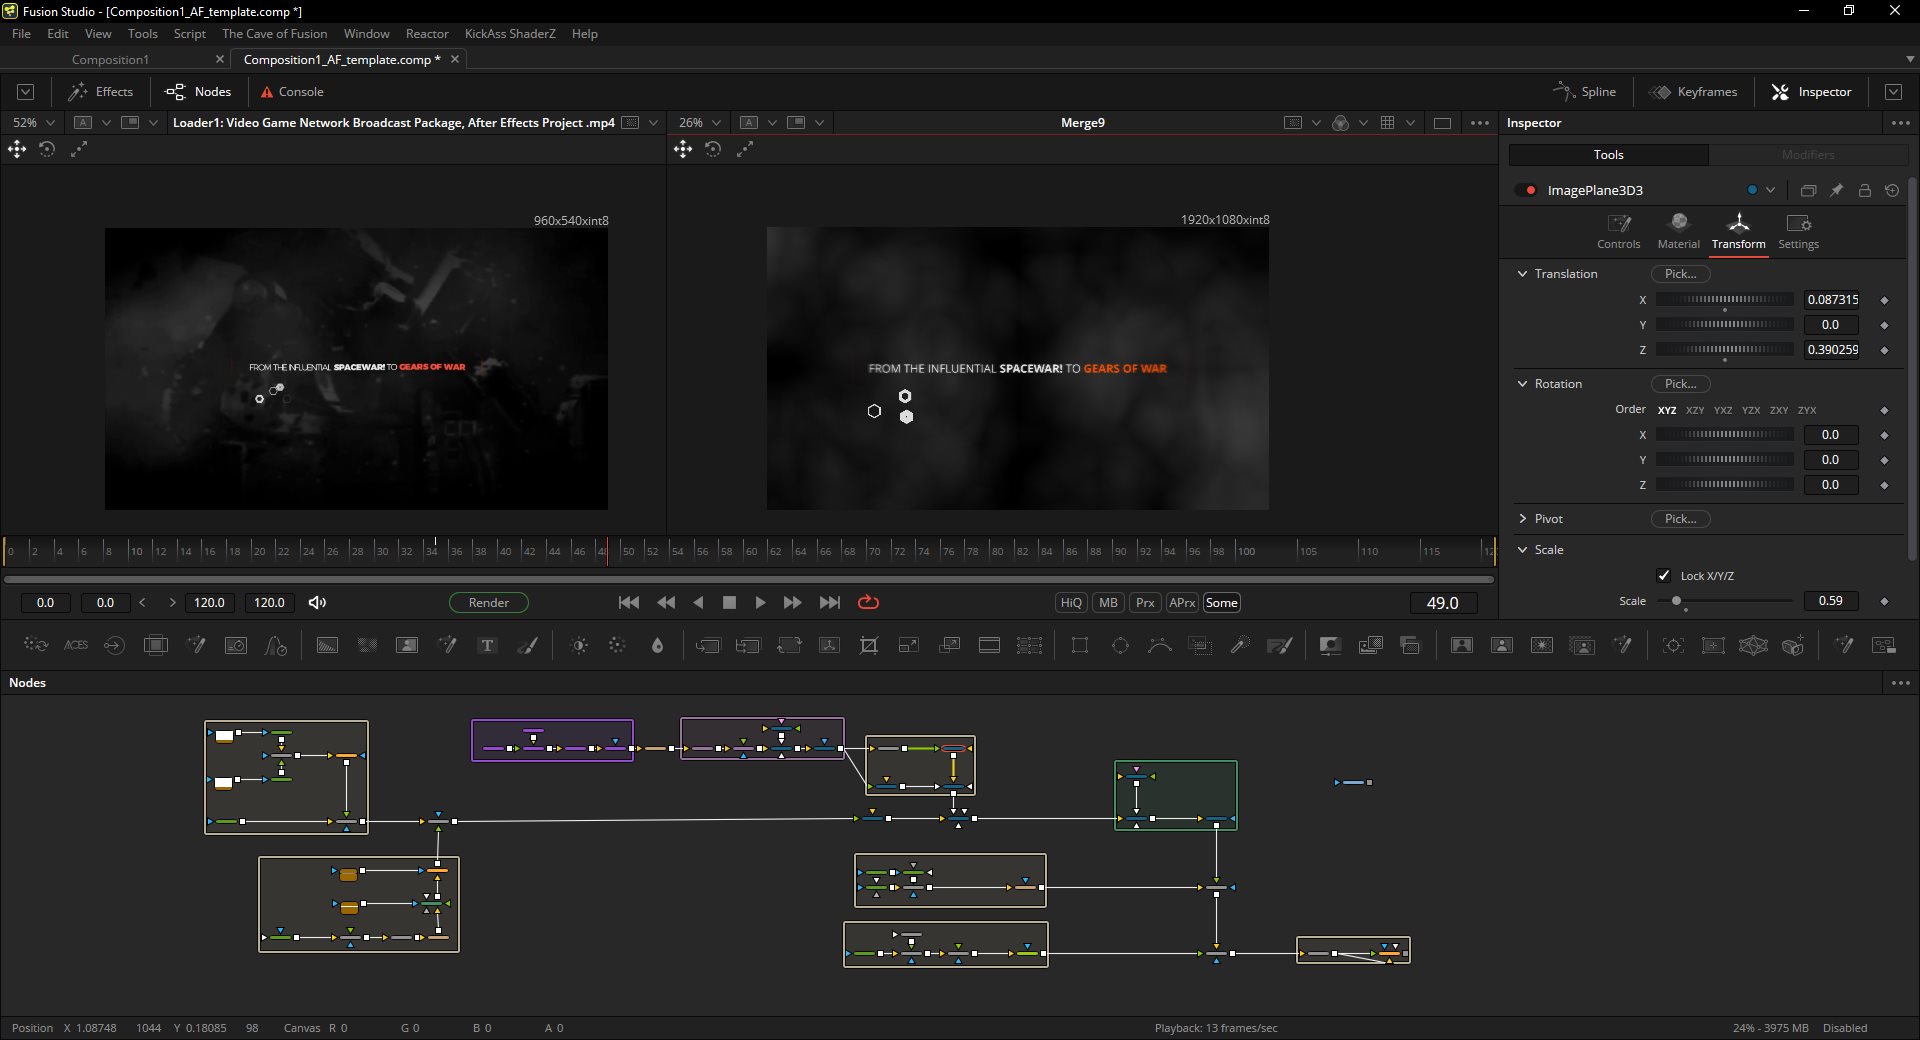Toggle the Lock X/Y/Z checkbox
1920x1040 pixels.
pos(1664,575)
